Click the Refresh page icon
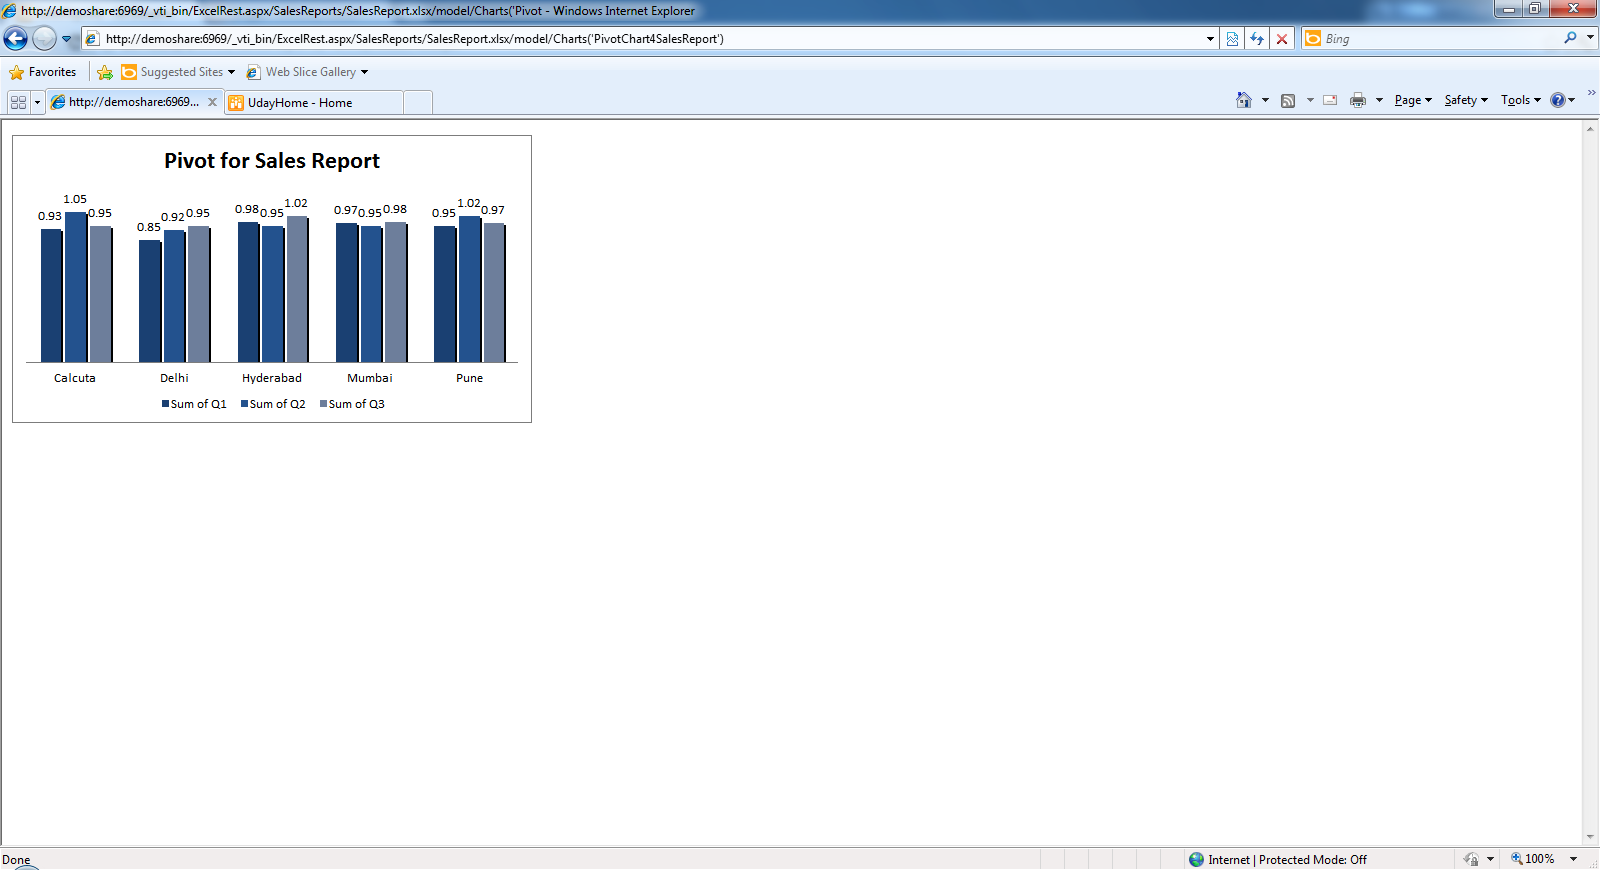Viewport: 1600px width, 870px height. 1257,39
